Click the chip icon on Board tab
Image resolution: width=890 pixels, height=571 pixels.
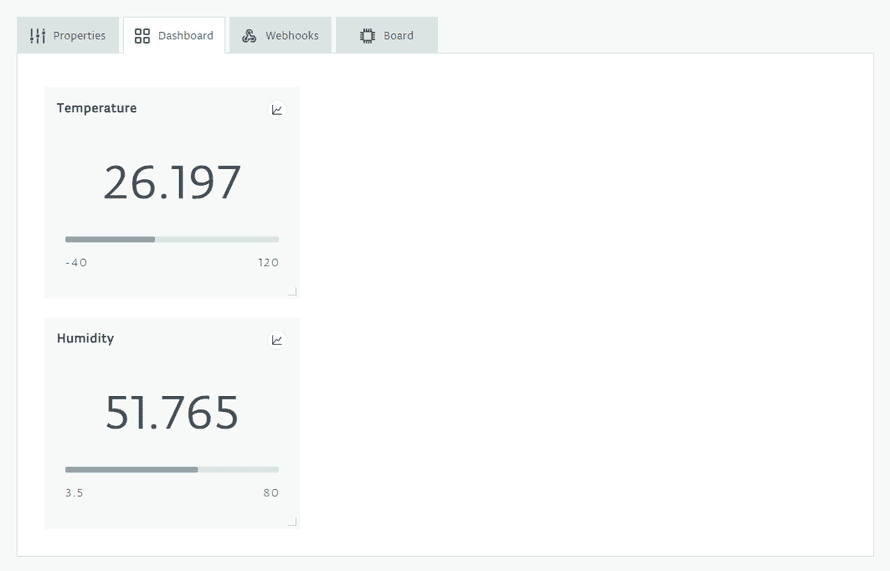pyautogui.click(x=367, y=36)
